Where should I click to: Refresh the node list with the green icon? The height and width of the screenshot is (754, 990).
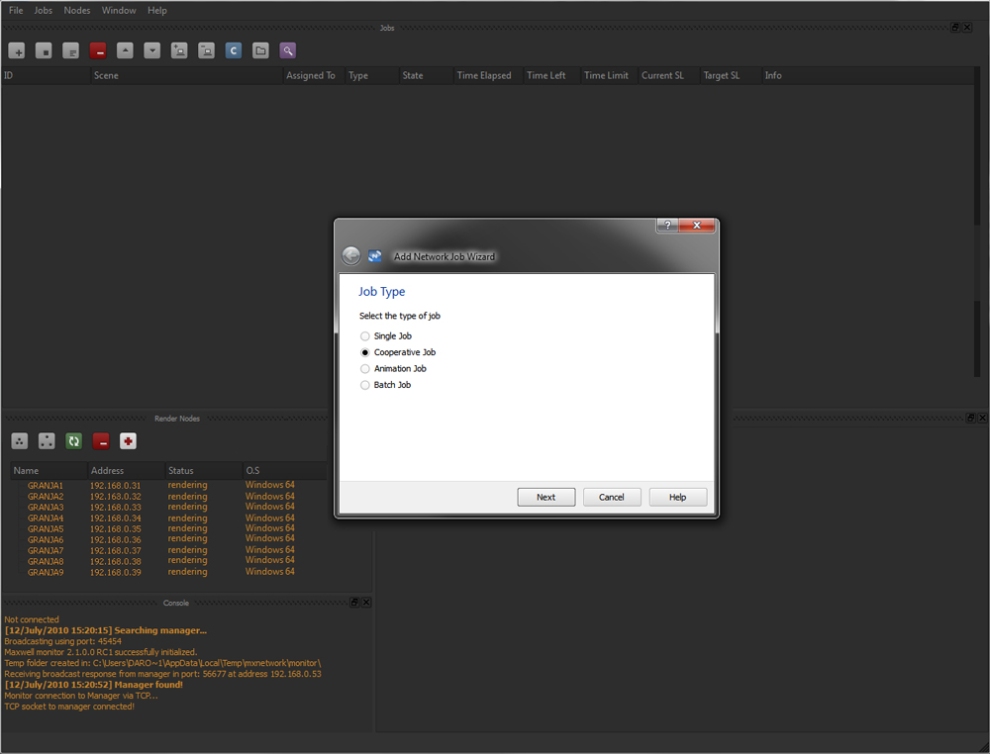pyautogui.click(x=72, y=441)
